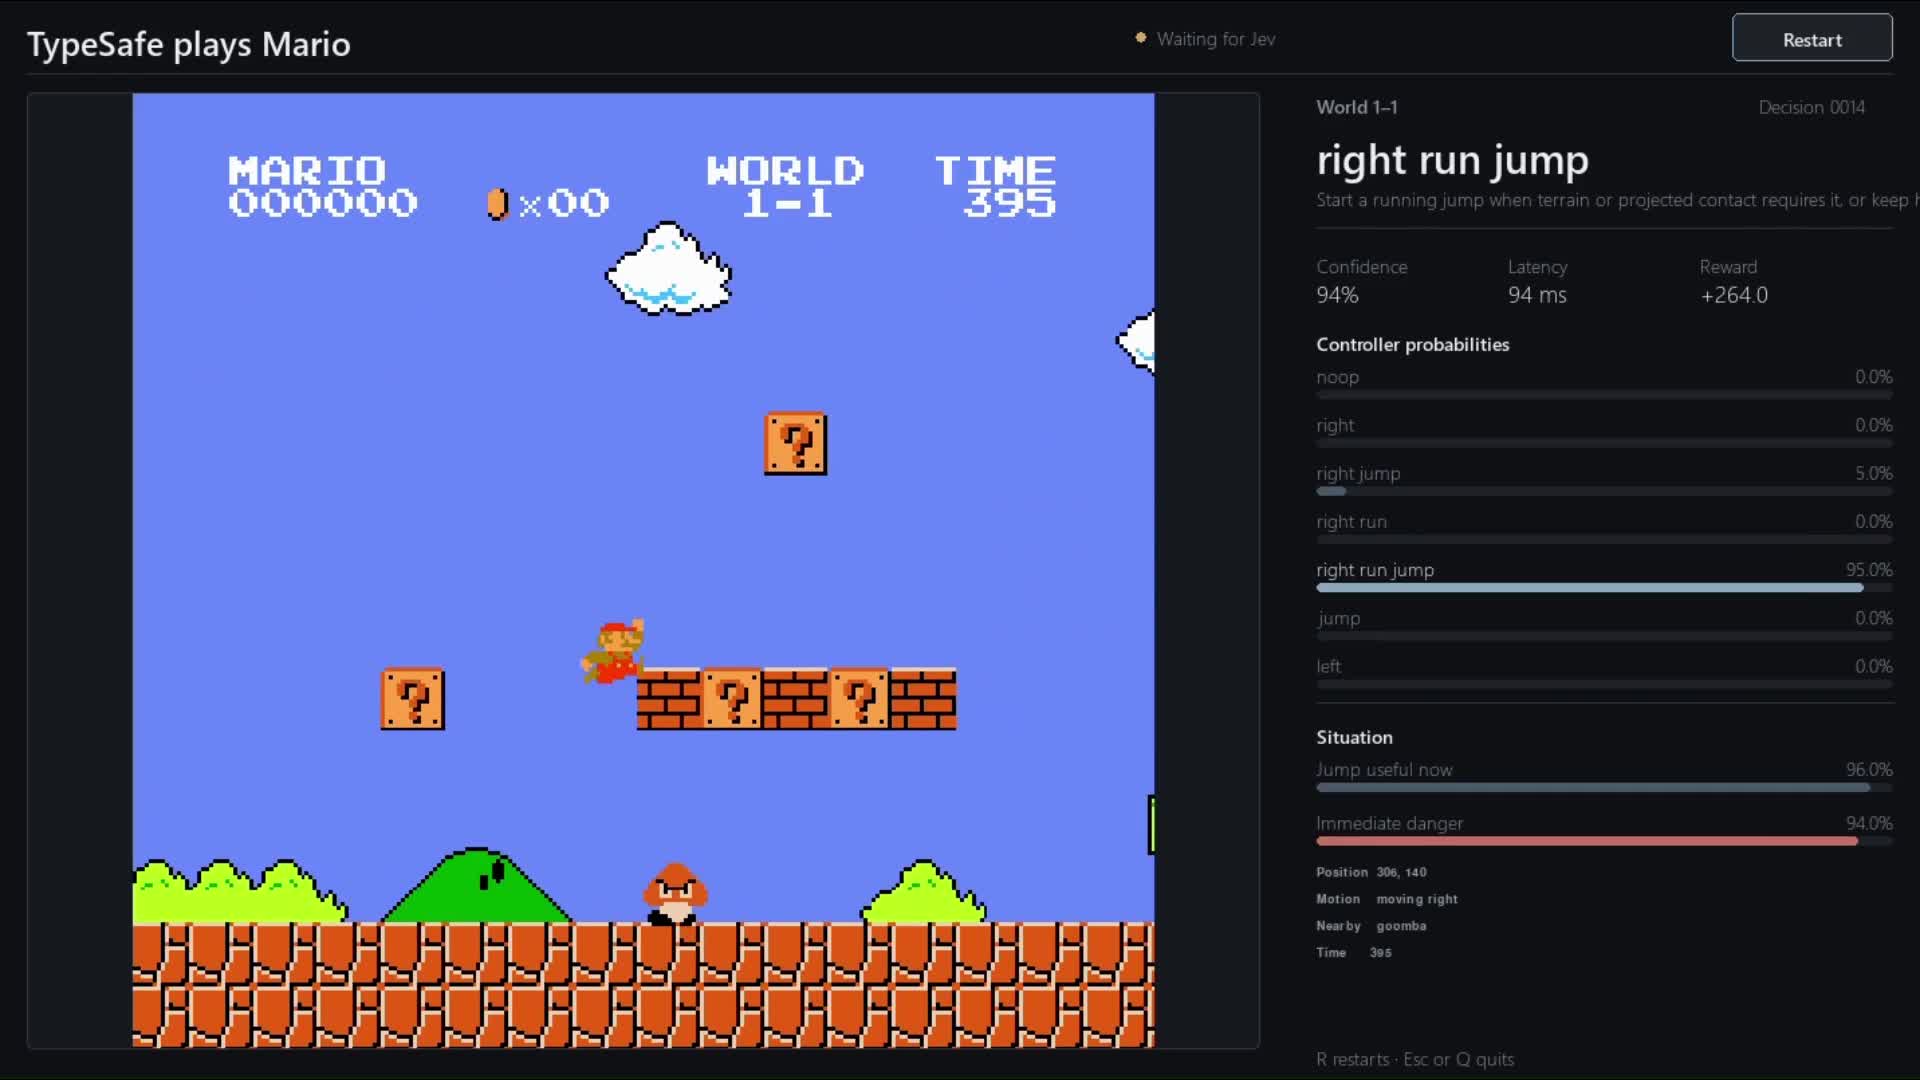
Task: Click the green hill with eyes
Action: 477,885
